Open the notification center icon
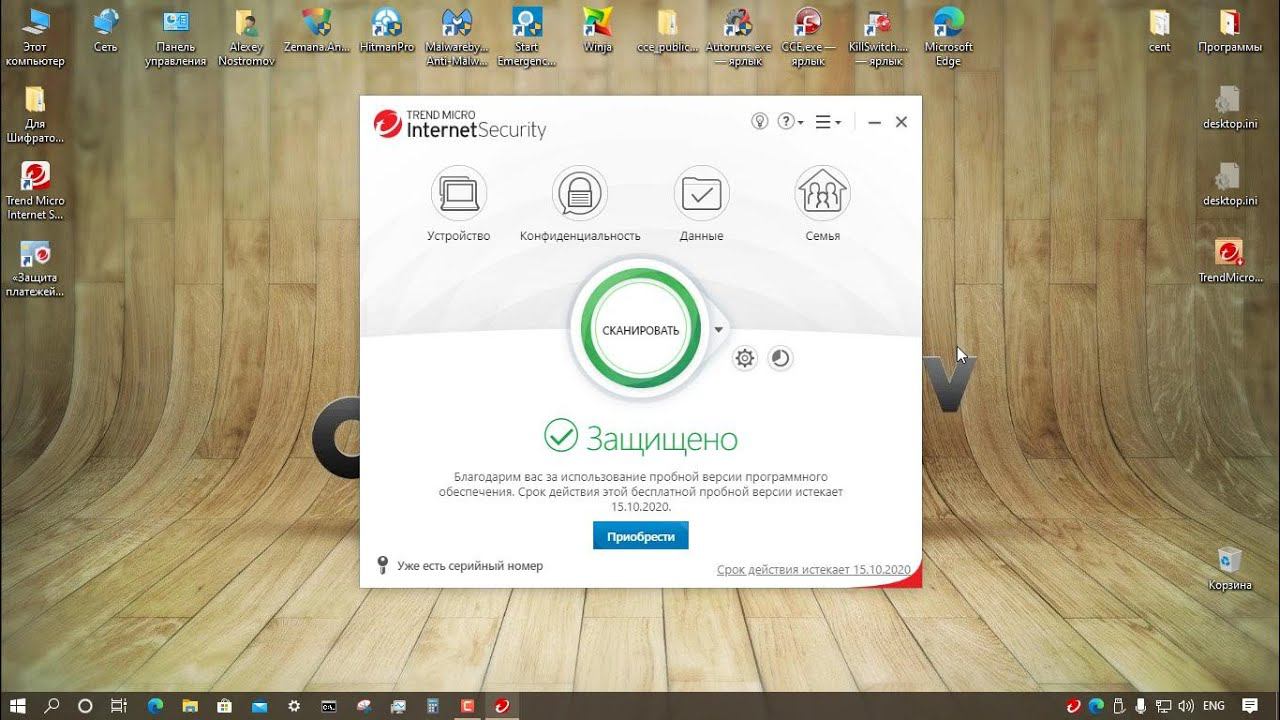Screen dimensions: 1280x720 point(1250,706)
